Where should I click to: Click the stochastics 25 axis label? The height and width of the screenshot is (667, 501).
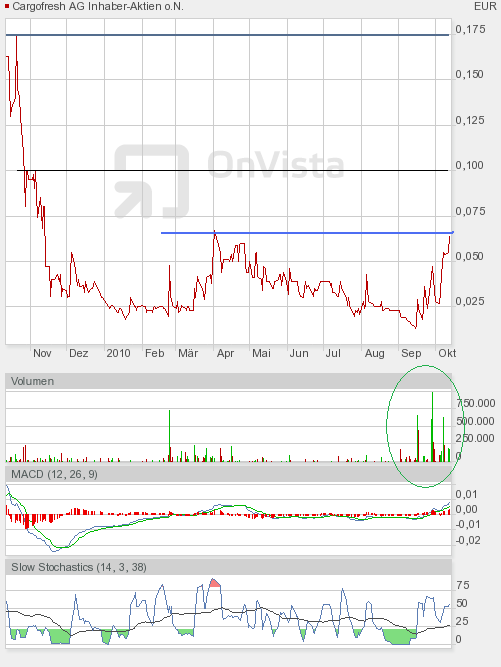[x=462, y=621]
